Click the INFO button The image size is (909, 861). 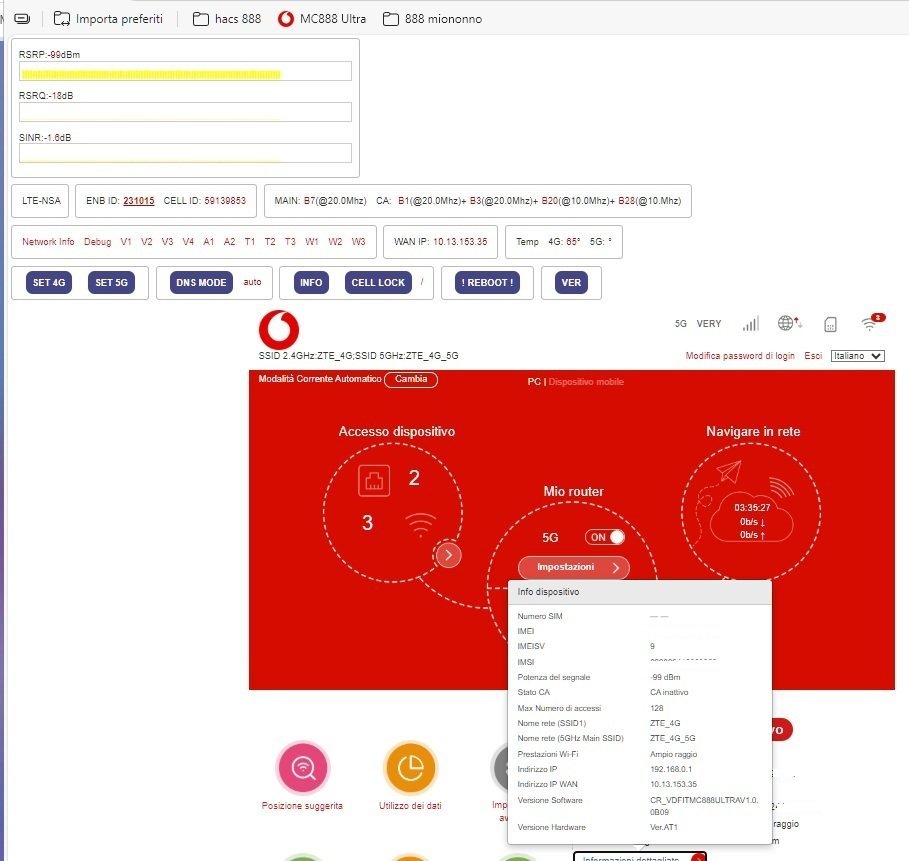pos(311,282)
